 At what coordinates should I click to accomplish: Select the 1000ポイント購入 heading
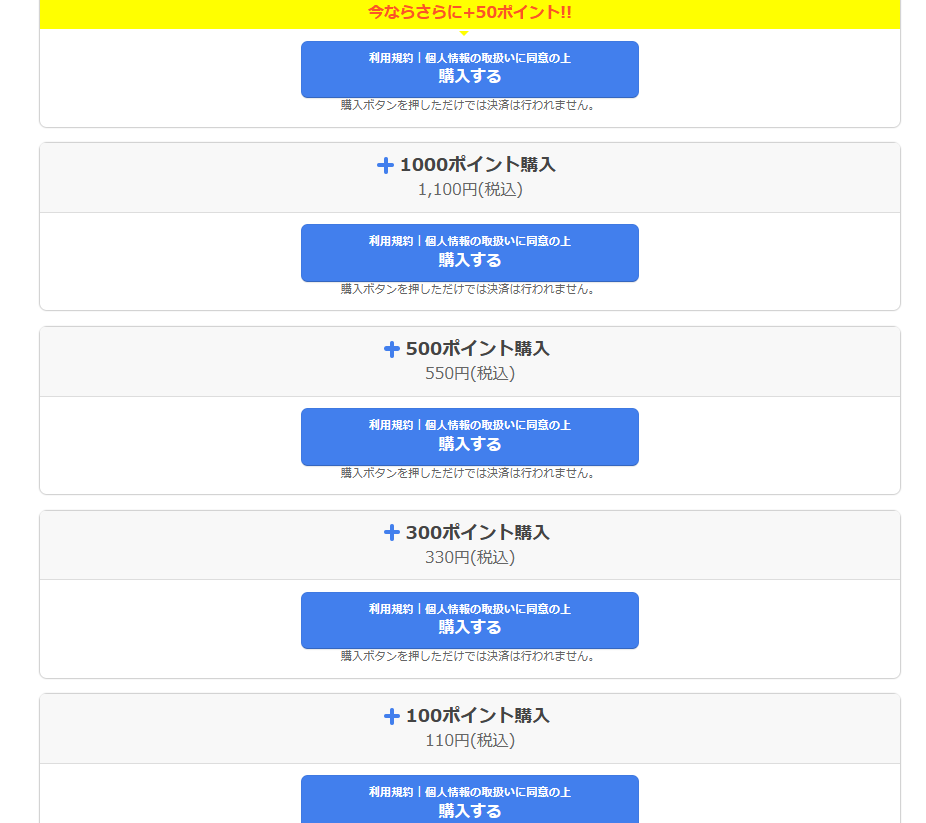click(477, 165)
